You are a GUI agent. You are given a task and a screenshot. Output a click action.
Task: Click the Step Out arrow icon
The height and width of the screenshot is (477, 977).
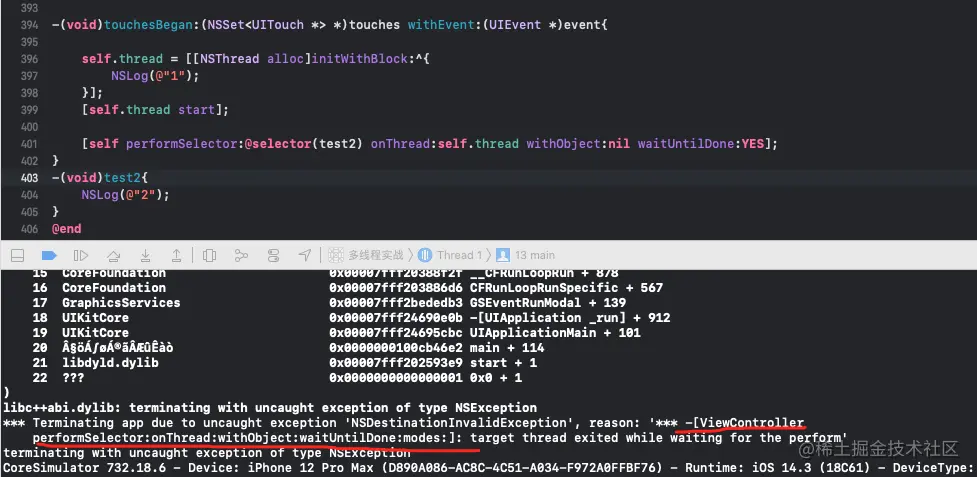pyautogui.click(x=176, y=255)
